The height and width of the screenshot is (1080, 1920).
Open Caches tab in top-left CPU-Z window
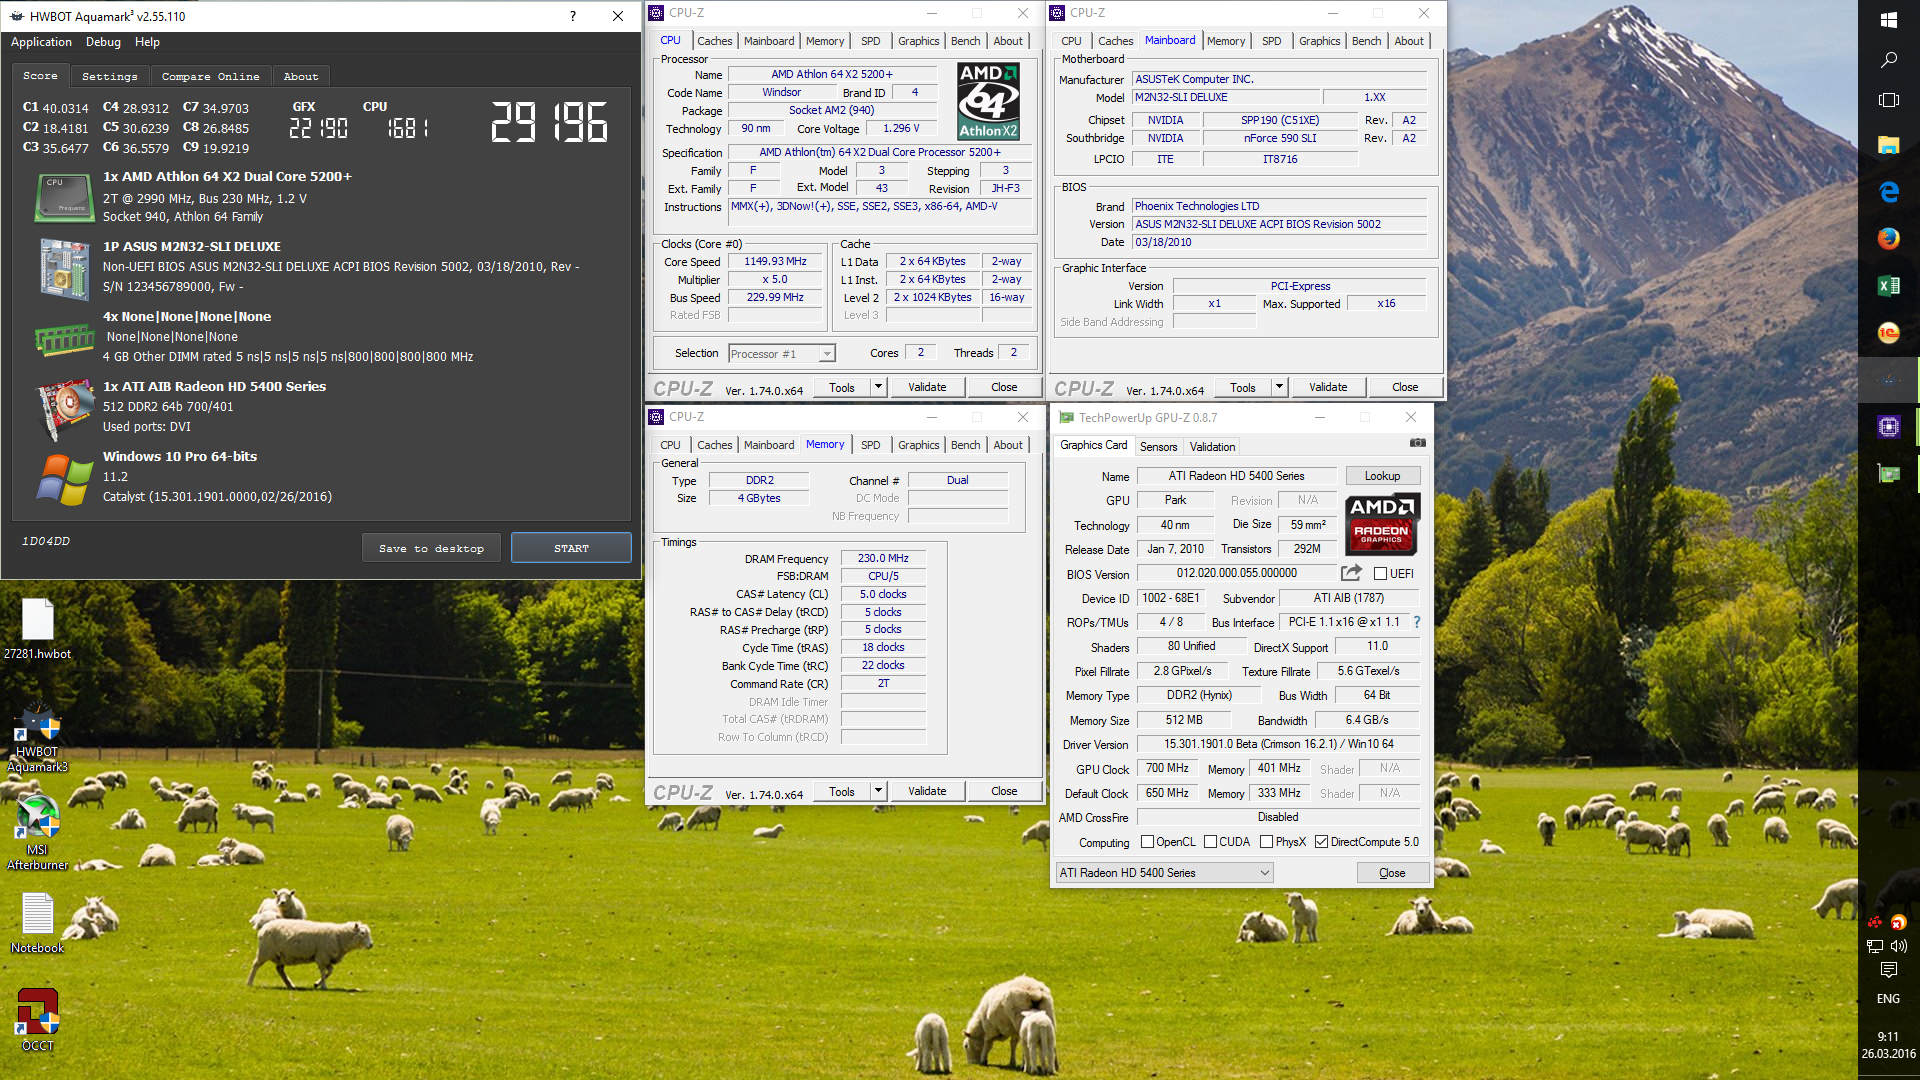(714, 41)
